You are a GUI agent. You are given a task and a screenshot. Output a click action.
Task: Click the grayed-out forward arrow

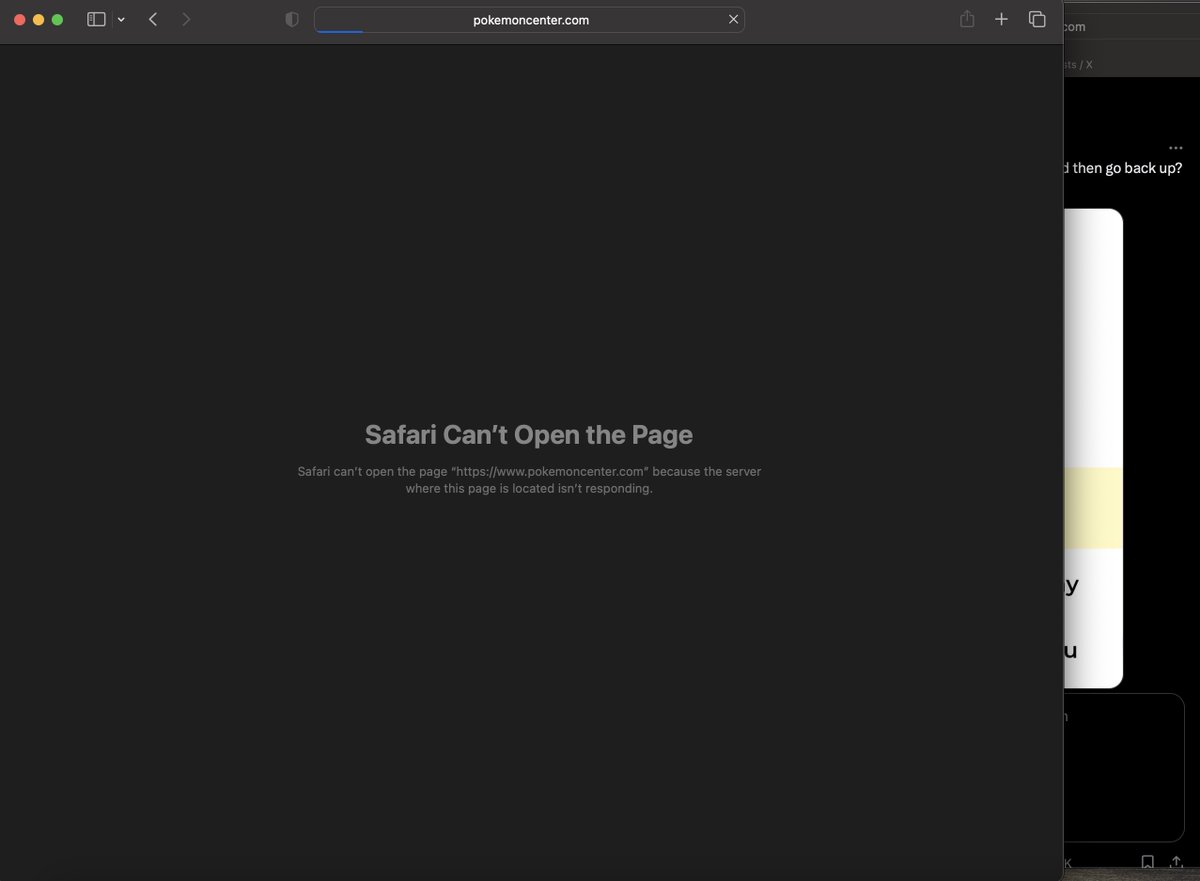(186, 19)
